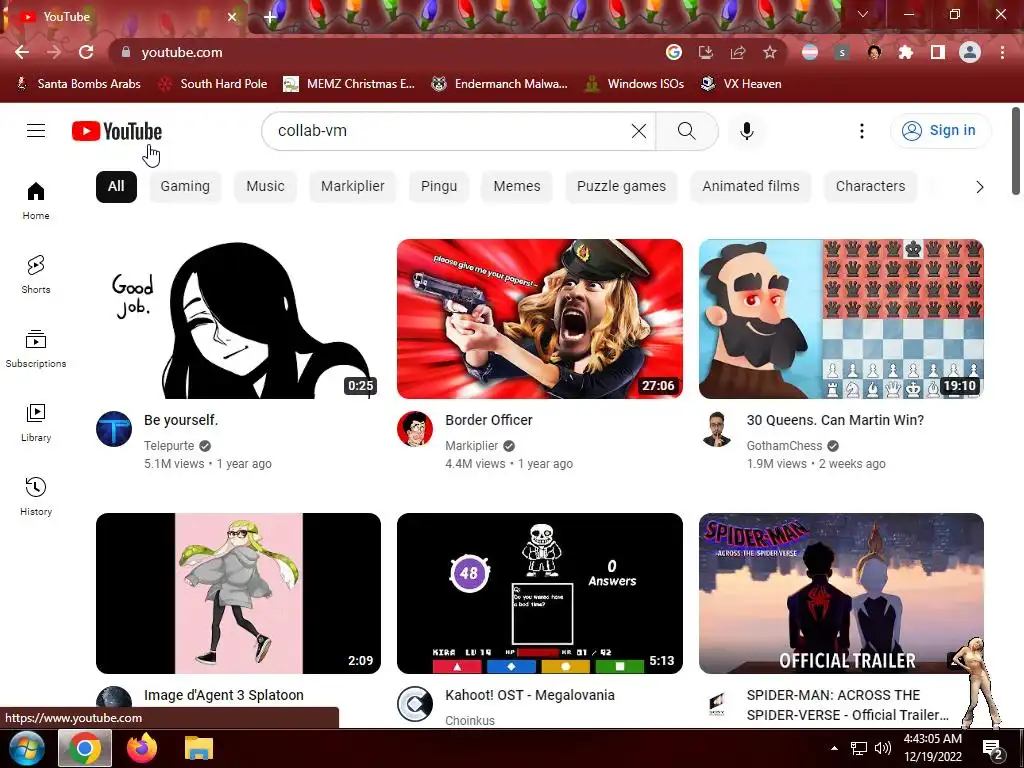1024x768 pixels.
Task: Open South Hard Pole bookmark
Action: 214,84
